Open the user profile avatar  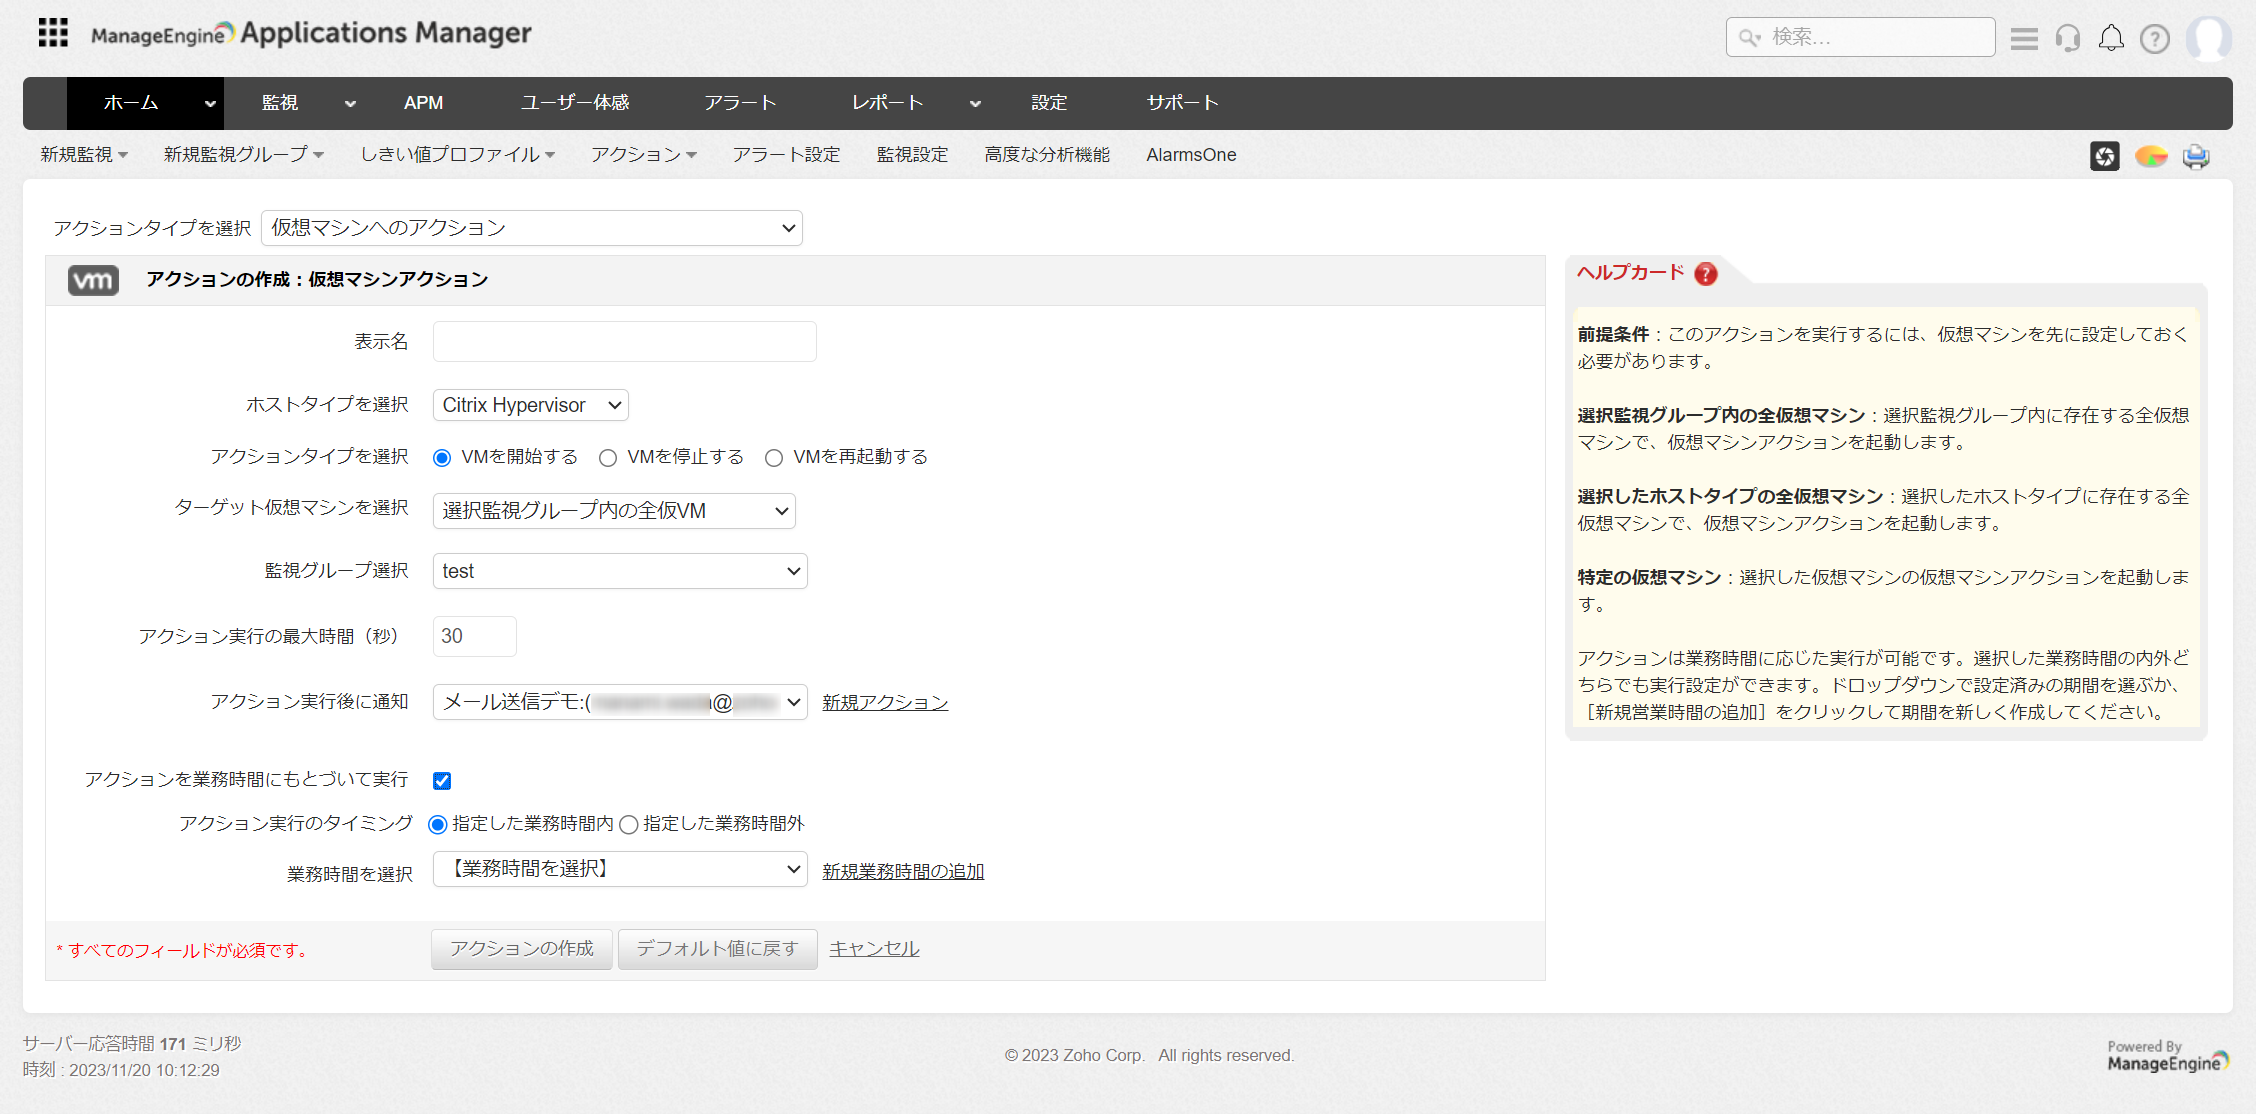(x=2208, y=38)
